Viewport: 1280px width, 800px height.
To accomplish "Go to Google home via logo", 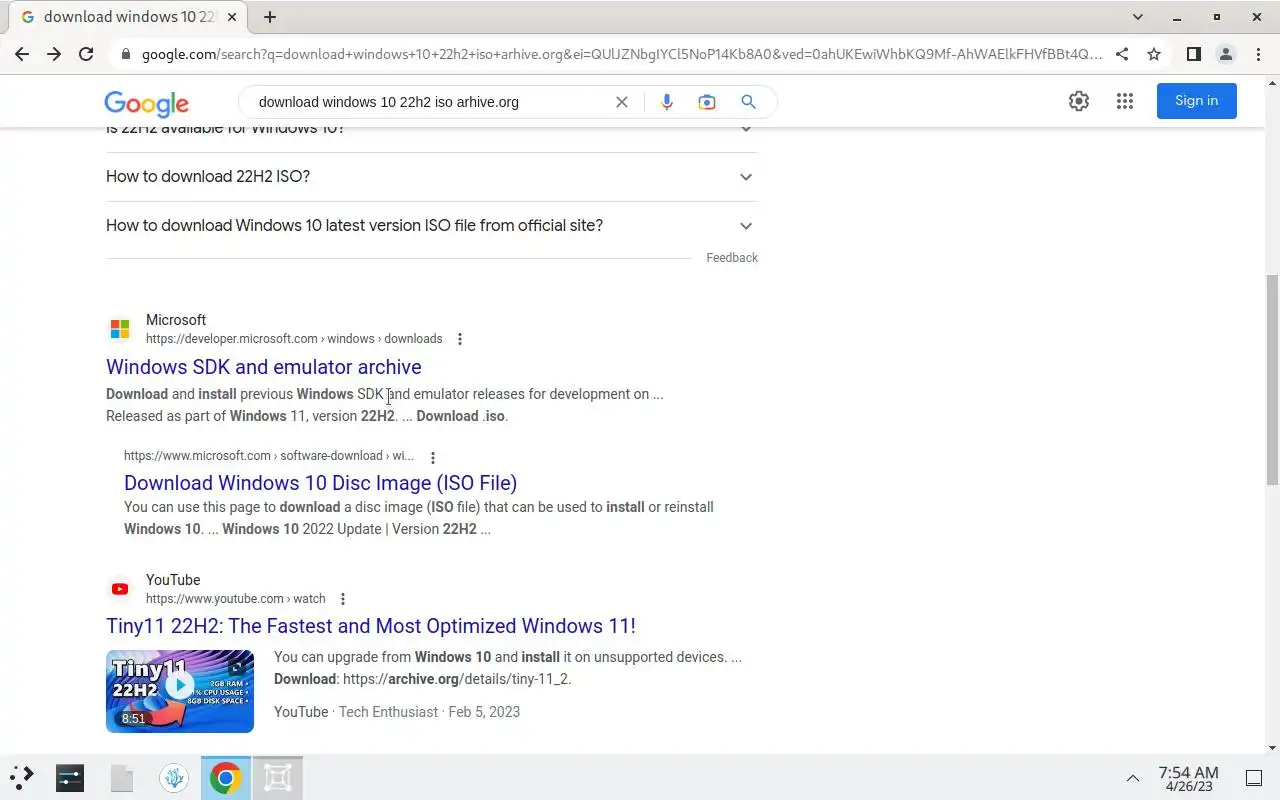I will click(x=146, y=103).
